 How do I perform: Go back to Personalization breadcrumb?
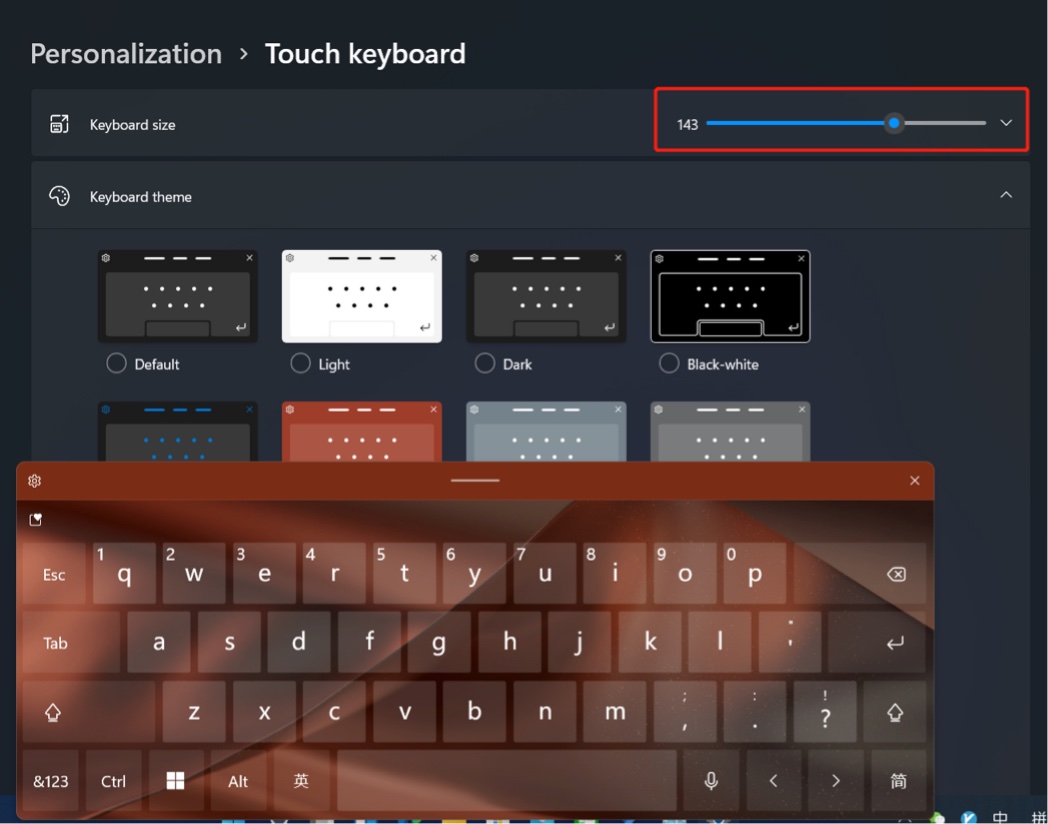pyautogui.click(x=126, y=54)
